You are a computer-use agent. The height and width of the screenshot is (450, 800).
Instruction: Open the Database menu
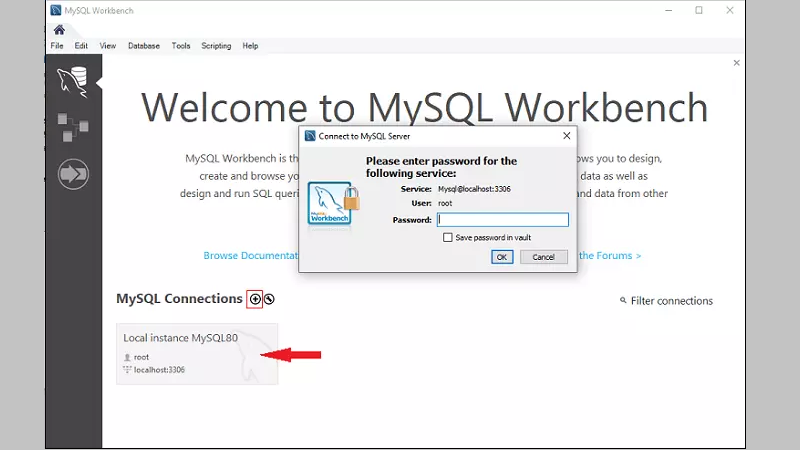[x=144, y=45]
